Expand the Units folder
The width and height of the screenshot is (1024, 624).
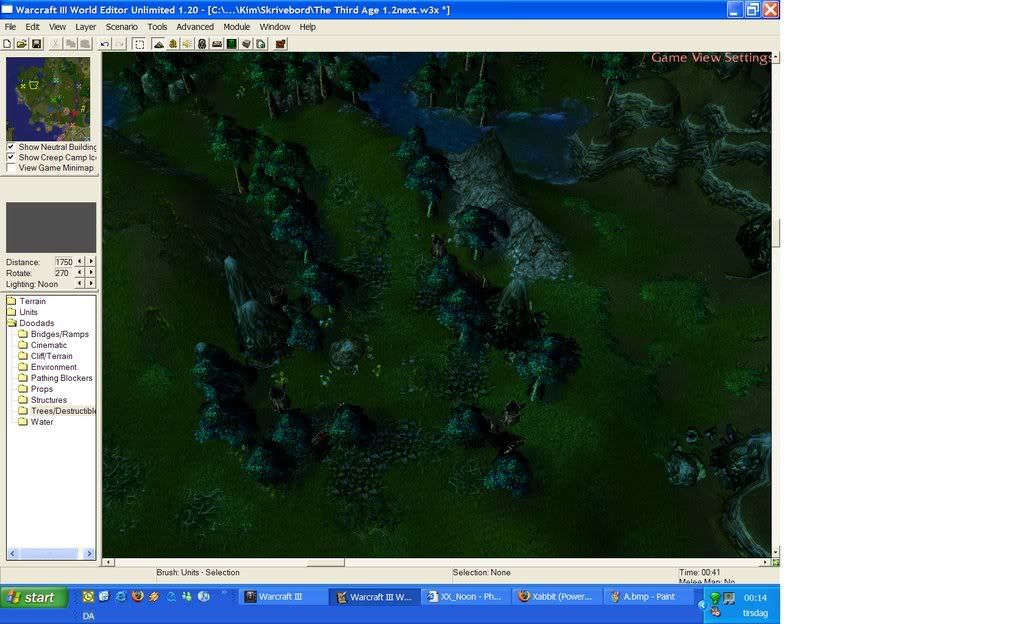pos(22,312)
